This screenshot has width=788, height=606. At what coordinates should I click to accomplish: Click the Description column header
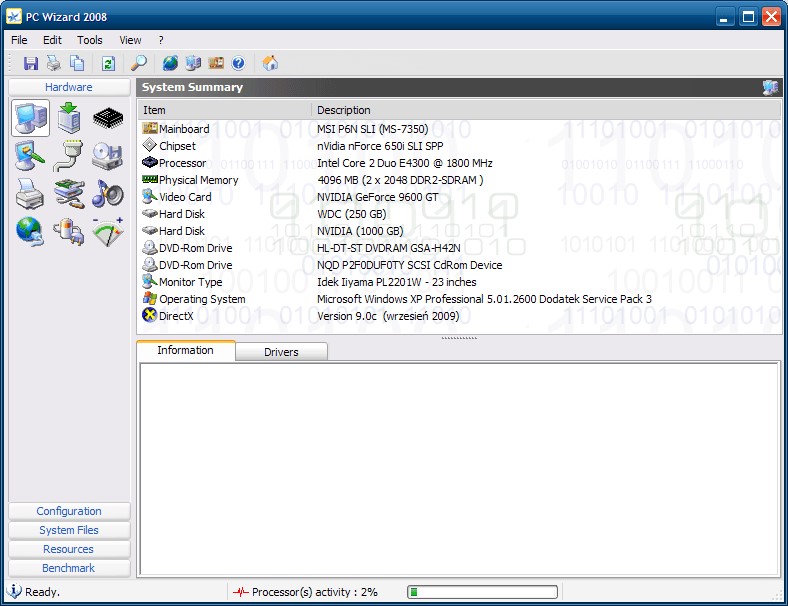click(546, 110)
